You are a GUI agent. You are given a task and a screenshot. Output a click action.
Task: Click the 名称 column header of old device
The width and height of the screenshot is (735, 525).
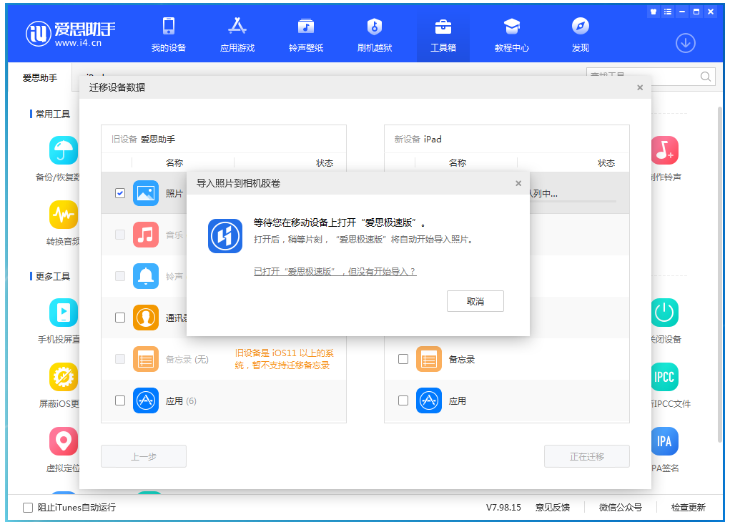coord(174,163)
